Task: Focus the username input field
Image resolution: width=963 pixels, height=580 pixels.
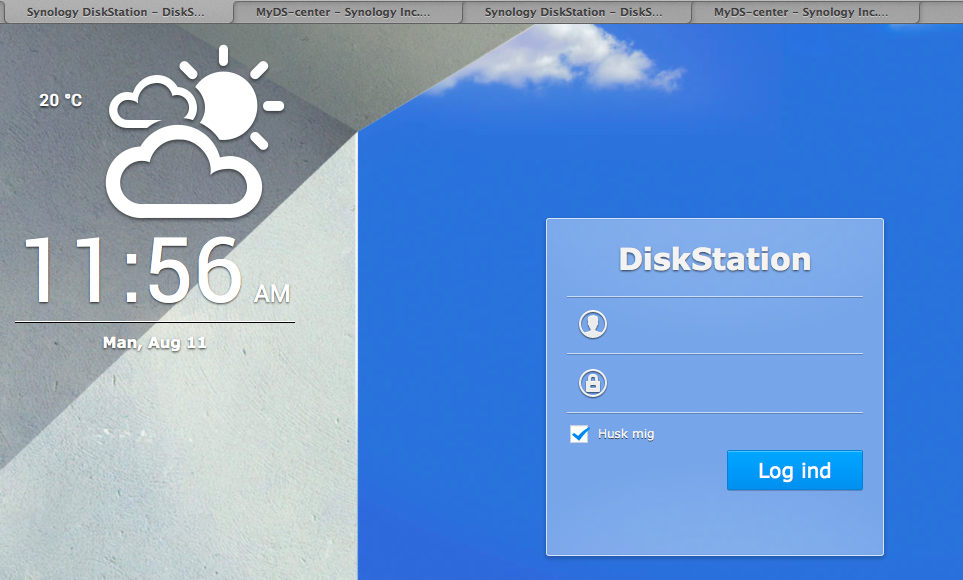Action: [x=715, y=325]
